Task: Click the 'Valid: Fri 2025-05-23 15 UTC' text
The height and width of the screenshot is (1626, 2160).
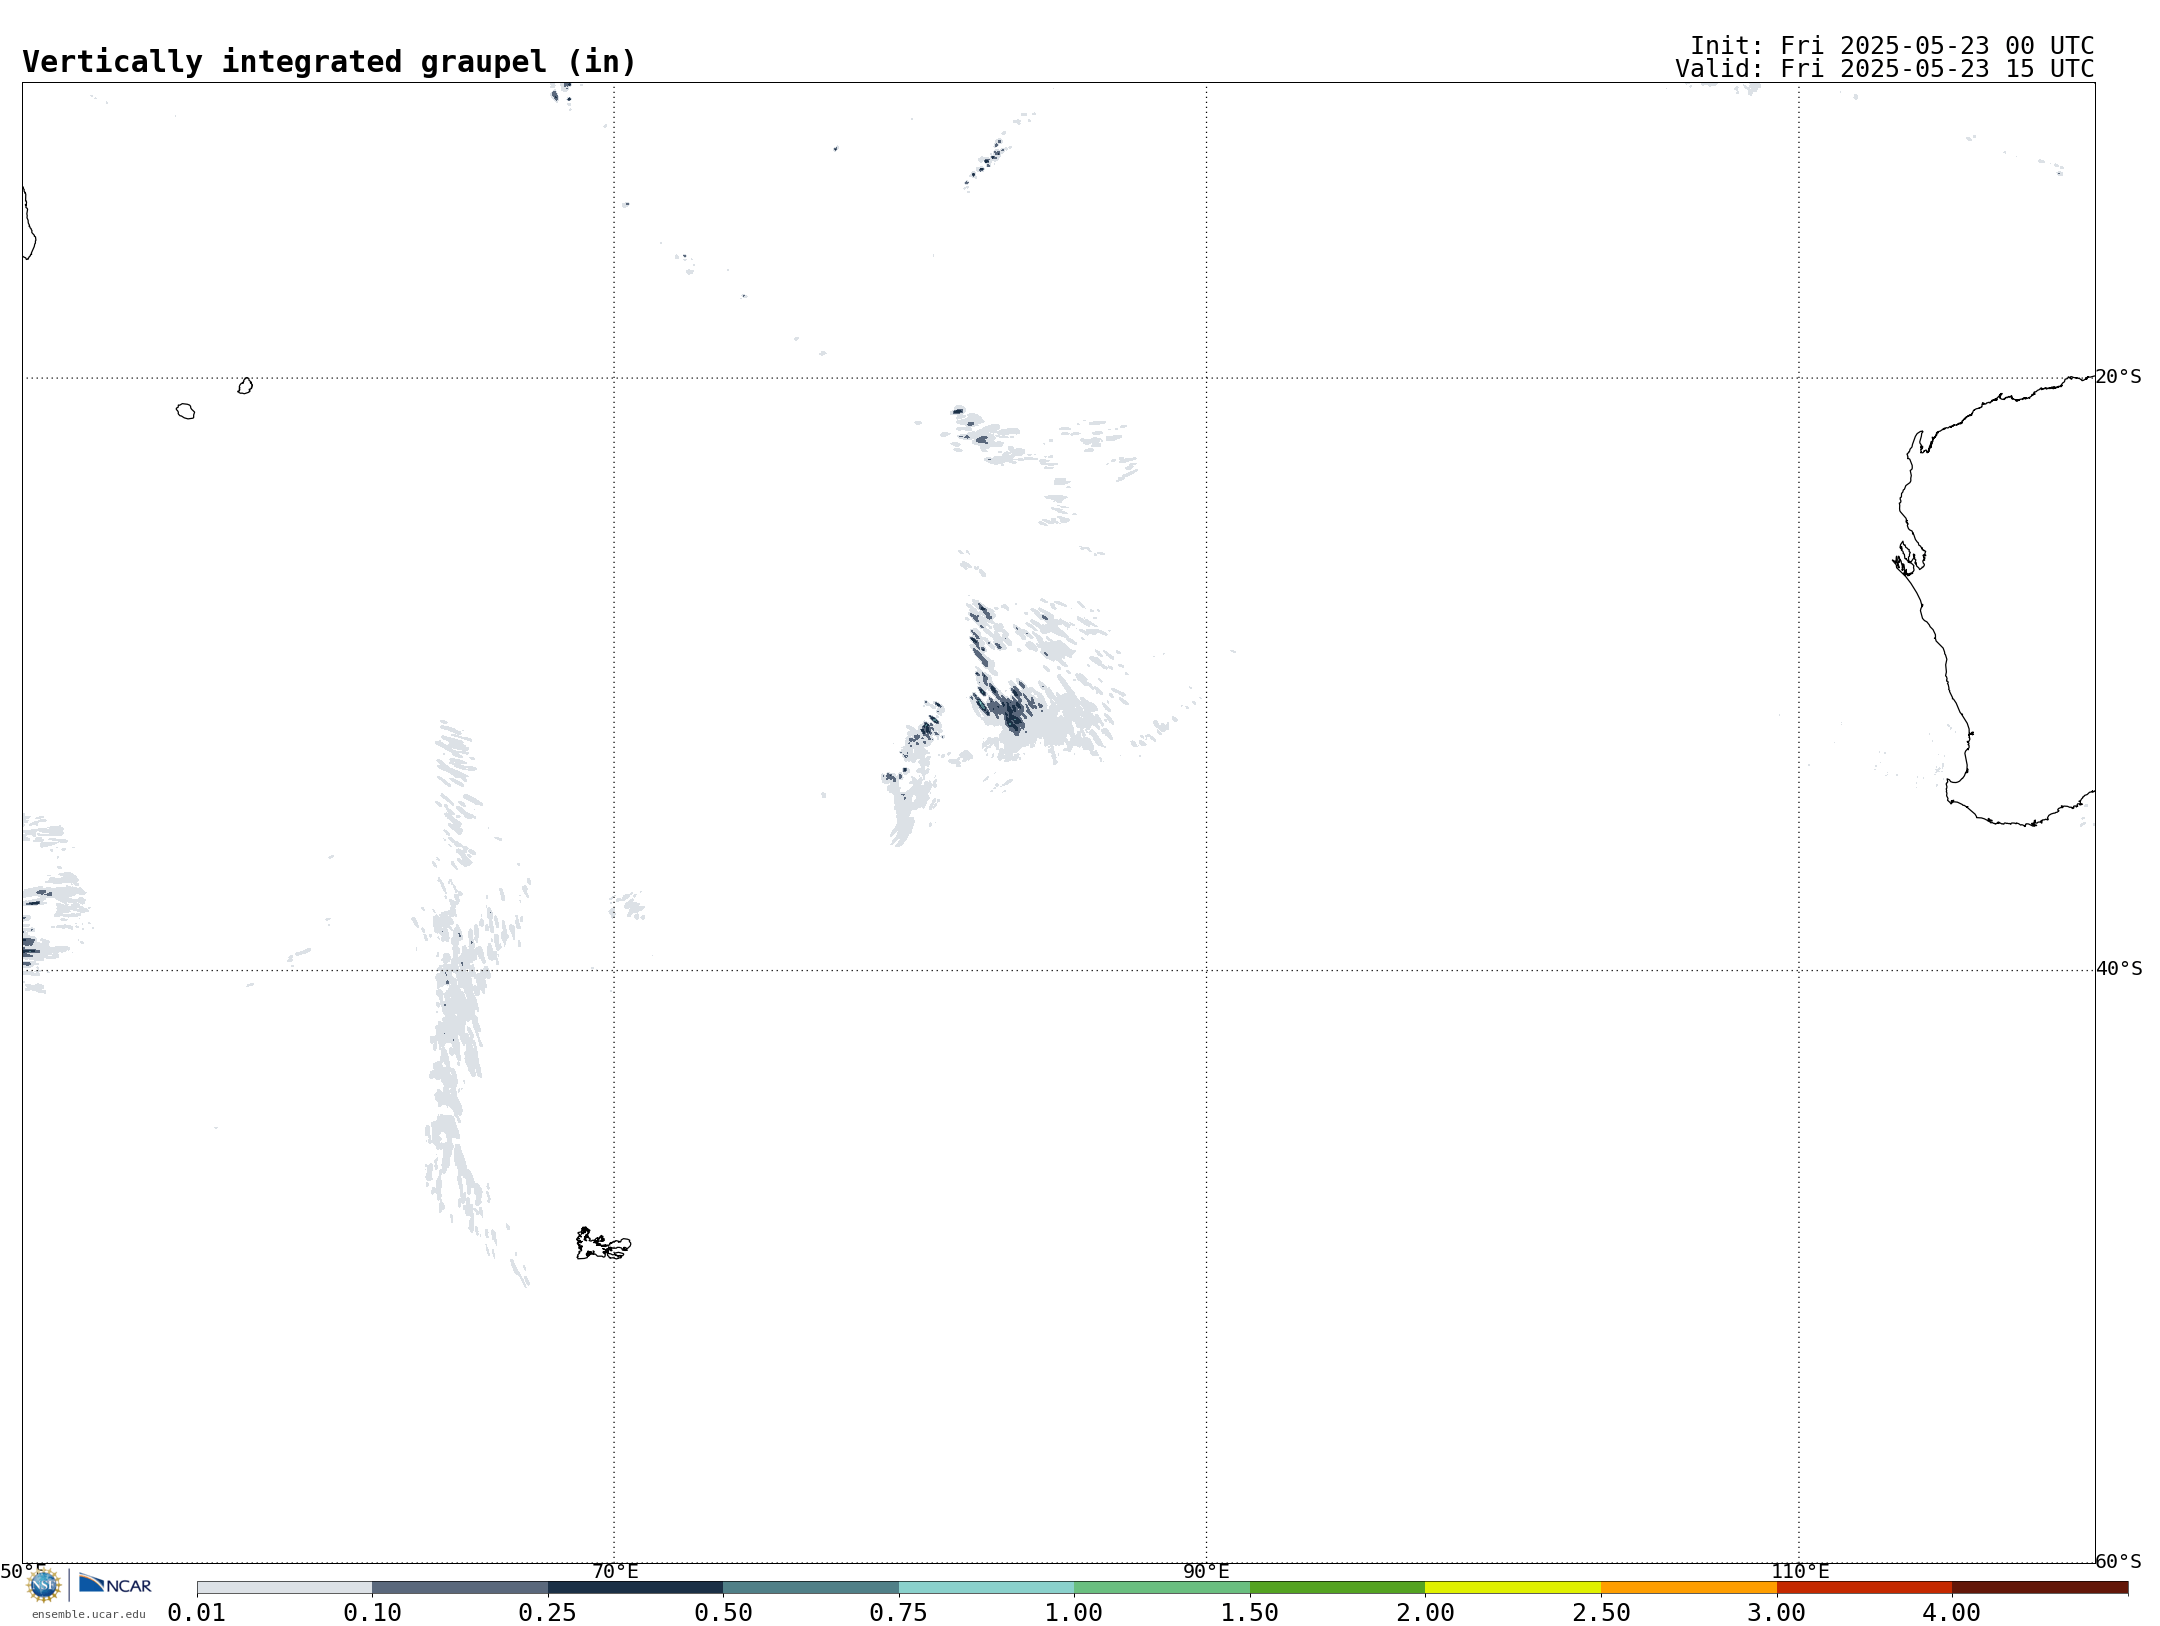Action: coord(1885,69)
